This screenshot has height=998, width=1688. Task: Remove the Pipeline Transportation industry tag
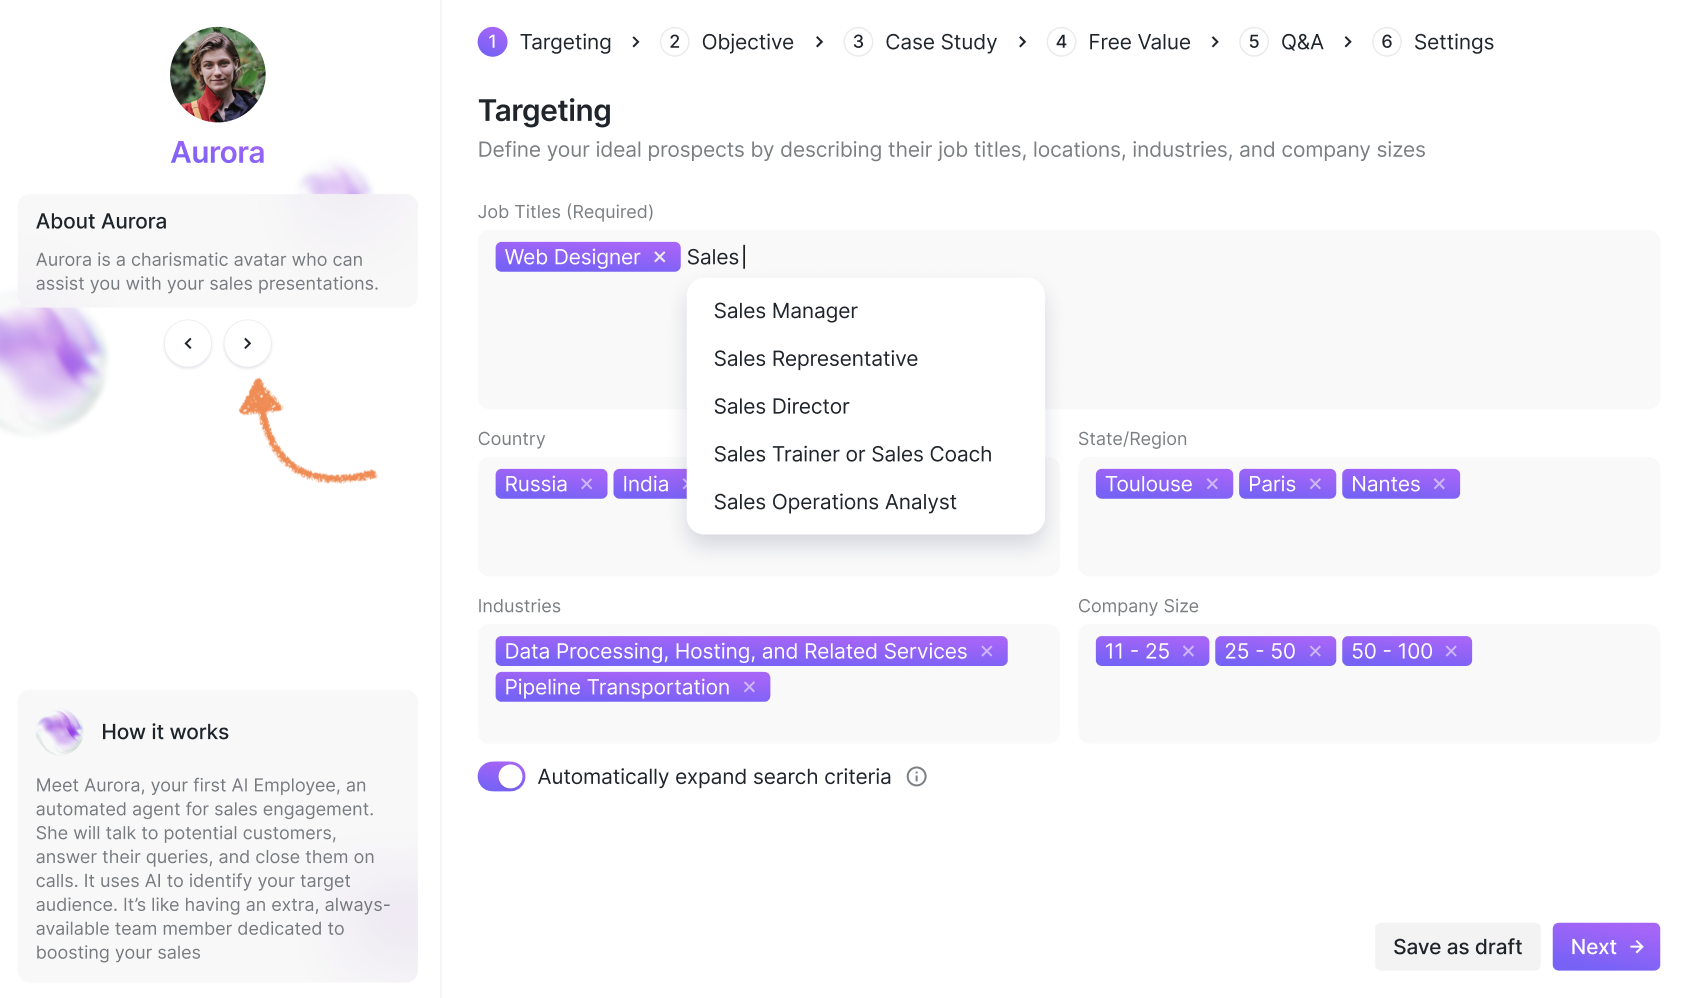coord(749,687)
